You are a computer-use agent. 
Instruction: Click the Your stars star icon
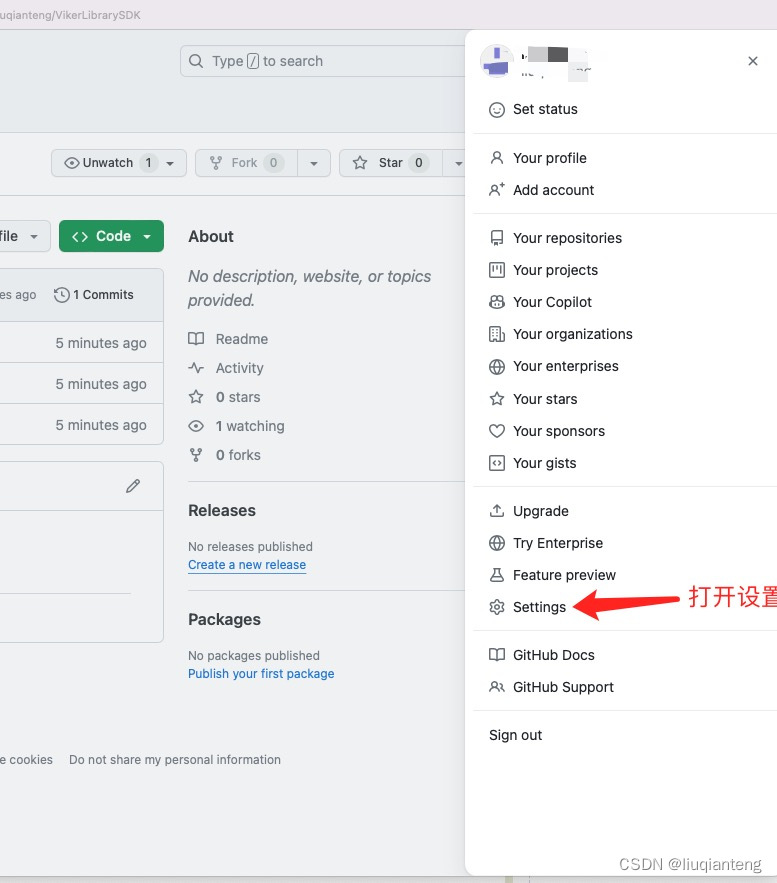(x=497, y=399)
